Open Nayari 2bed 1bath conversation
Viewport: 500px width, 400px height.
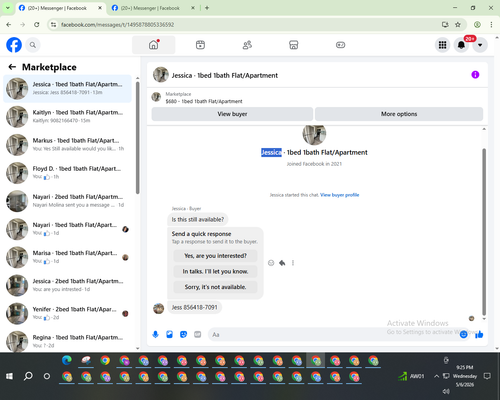coord(67,201)
